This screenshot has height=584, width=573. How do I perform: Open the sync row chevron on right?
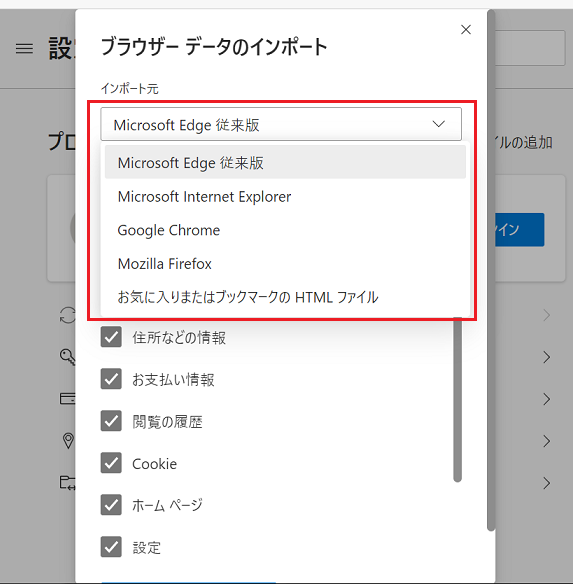click(547, 315)
